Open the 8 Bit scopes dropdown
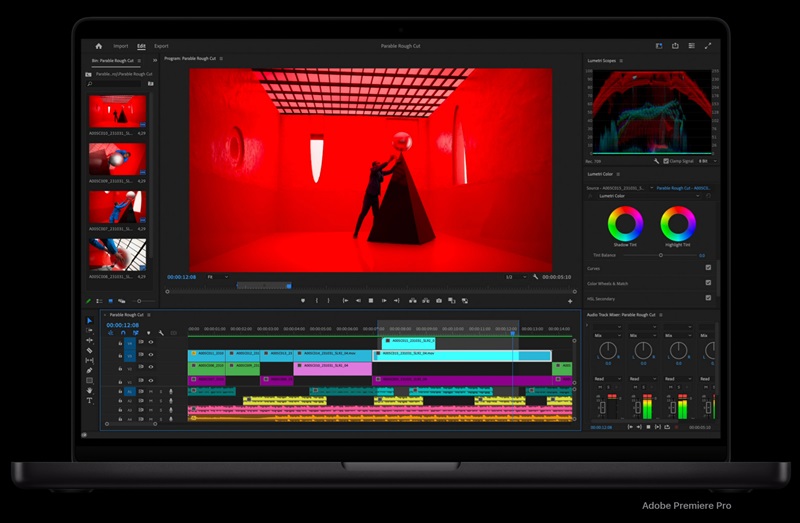The image size is (800, 523). click(708, 161)
